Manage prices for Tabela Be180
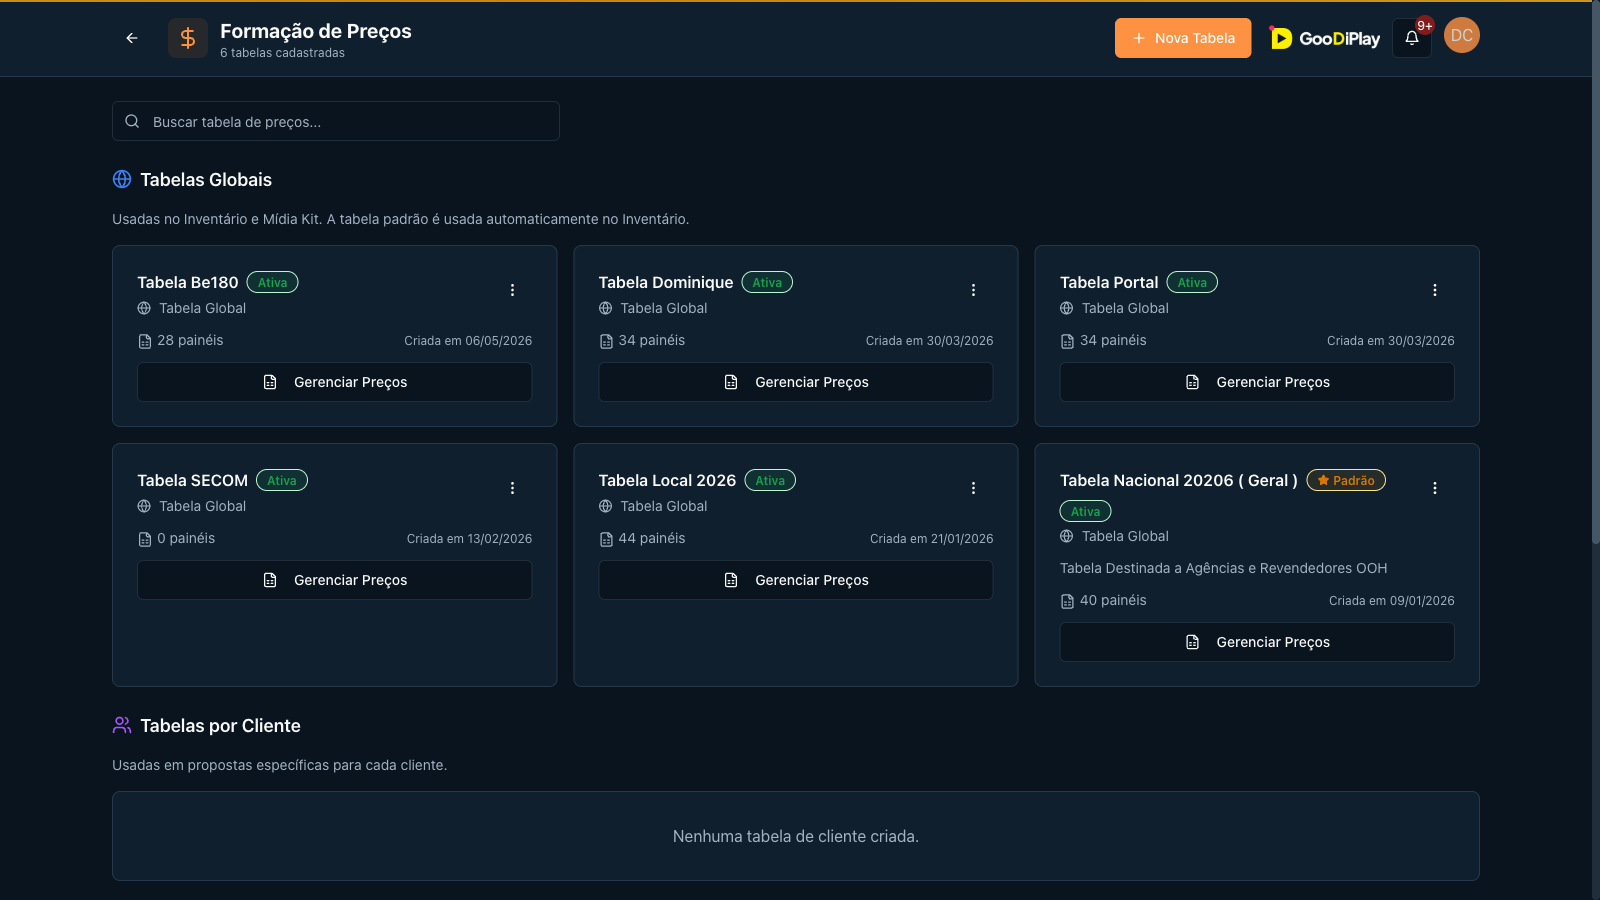Image resolution: width=1600 pixels, height=900 pixels. (335, 382)
